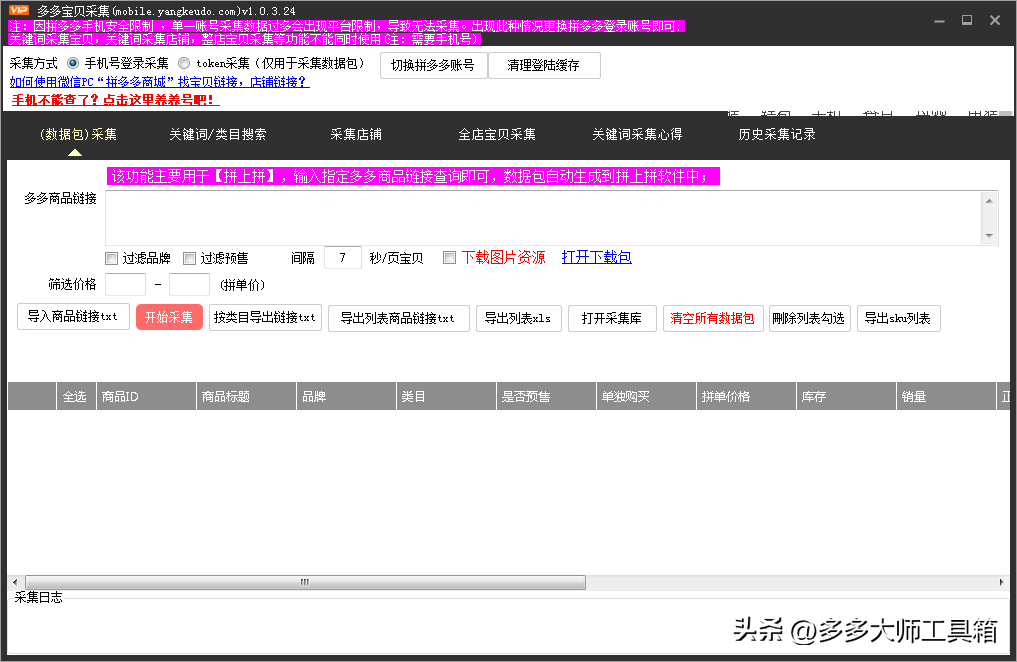Open the 打开下载包 link

pos(596,257)
